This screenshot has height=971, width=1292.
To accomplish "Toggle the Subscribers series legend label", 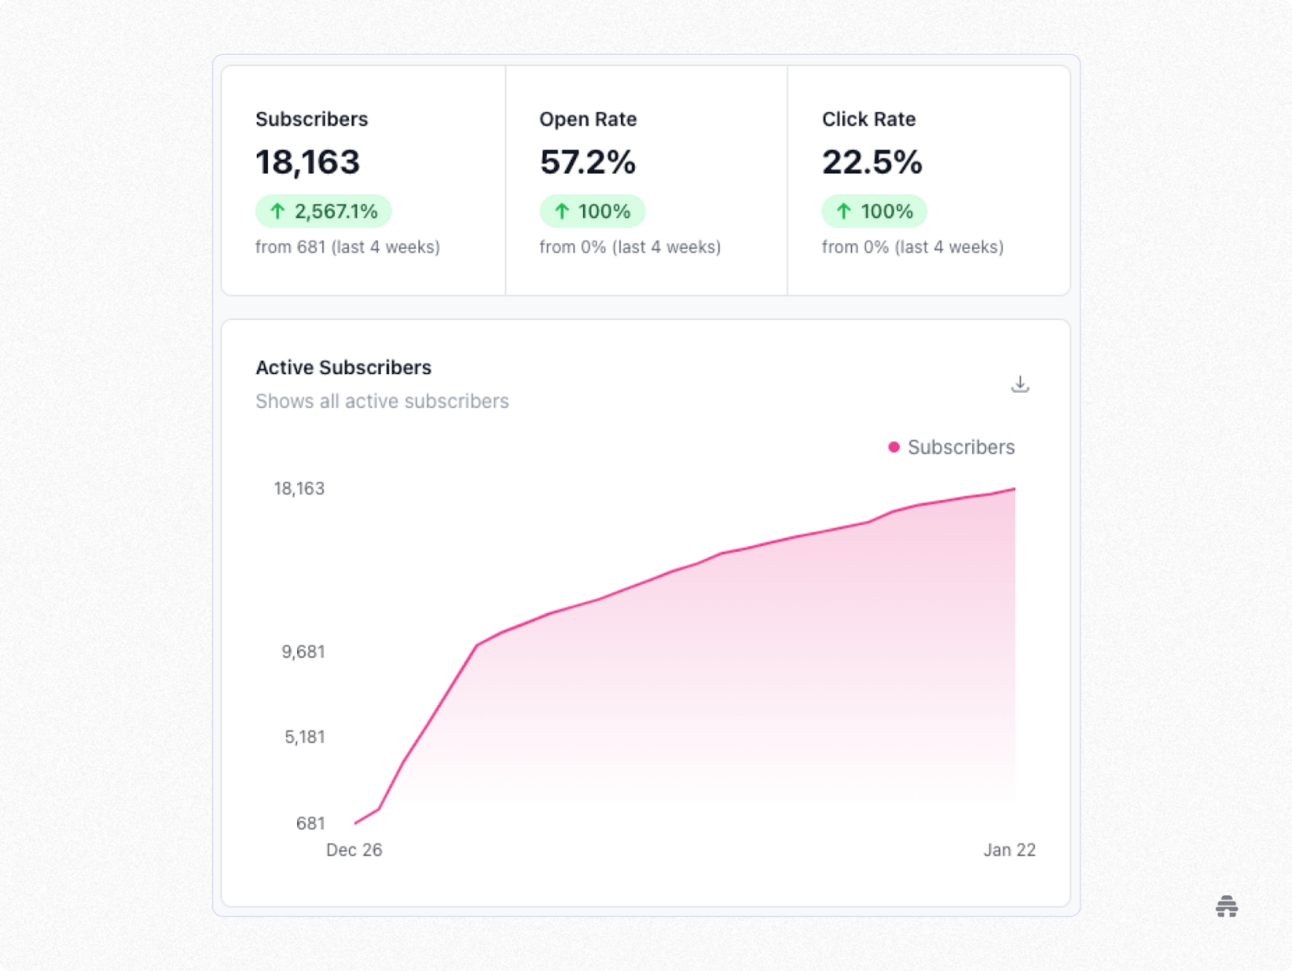I will tap(961, 447).
